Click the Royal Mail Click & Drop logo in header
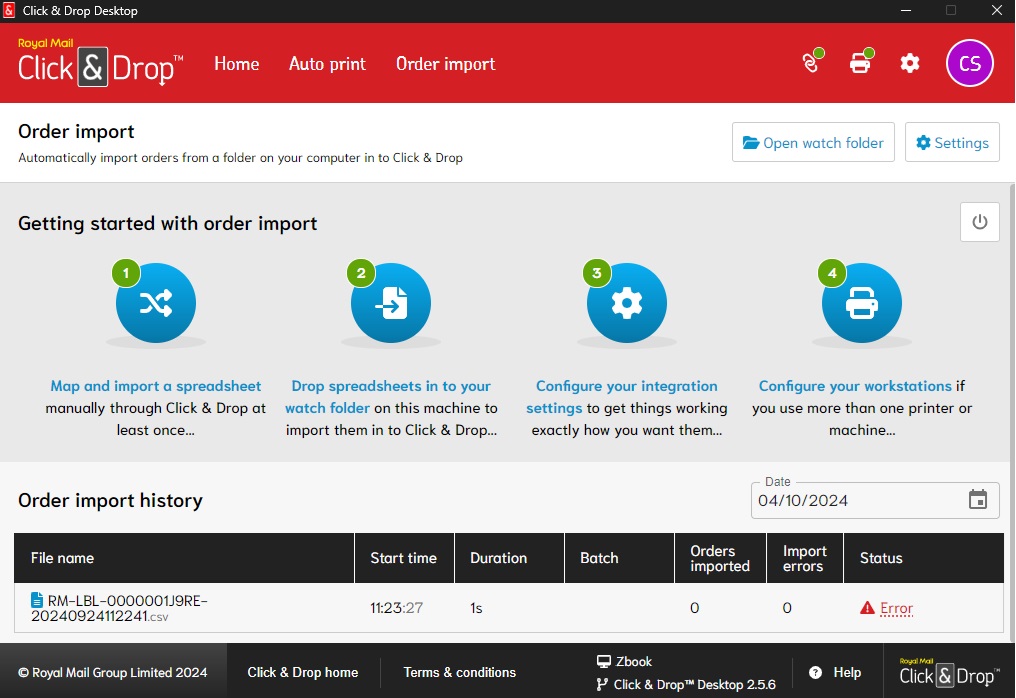Image resolution: width=1016 pixels, height=698 pixels. coord(100,62)
